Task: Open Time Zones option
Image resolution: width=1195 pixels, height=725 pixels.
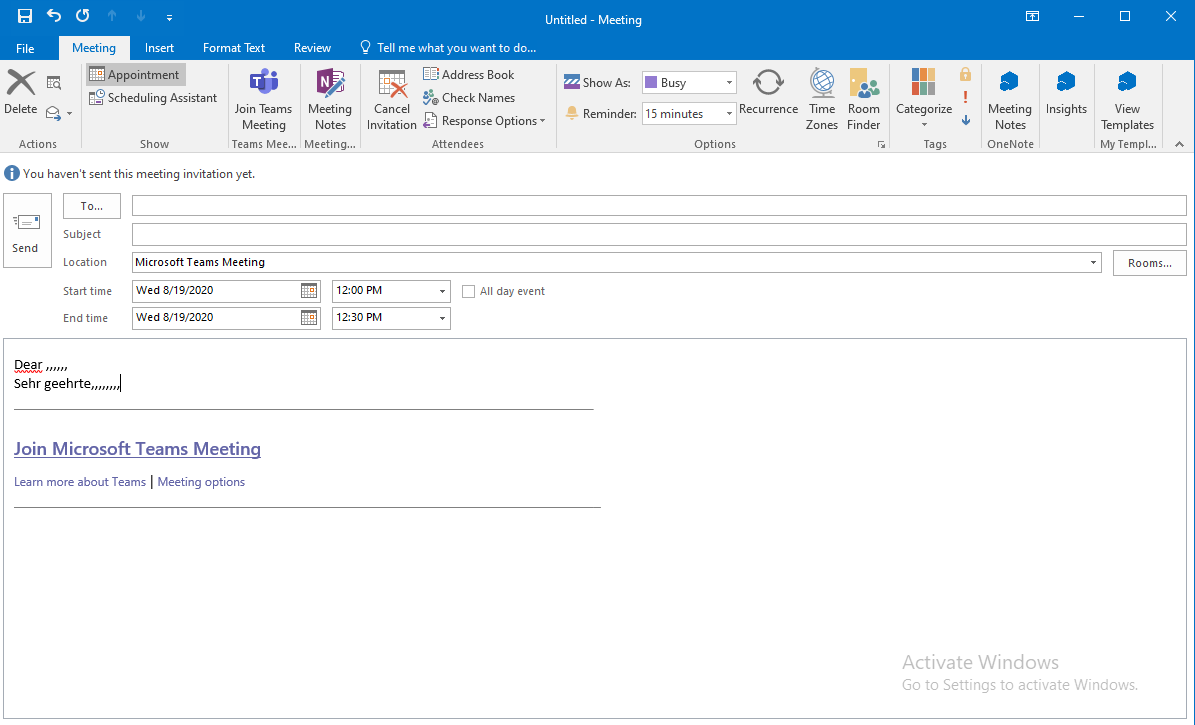Action: pos(822,100)
